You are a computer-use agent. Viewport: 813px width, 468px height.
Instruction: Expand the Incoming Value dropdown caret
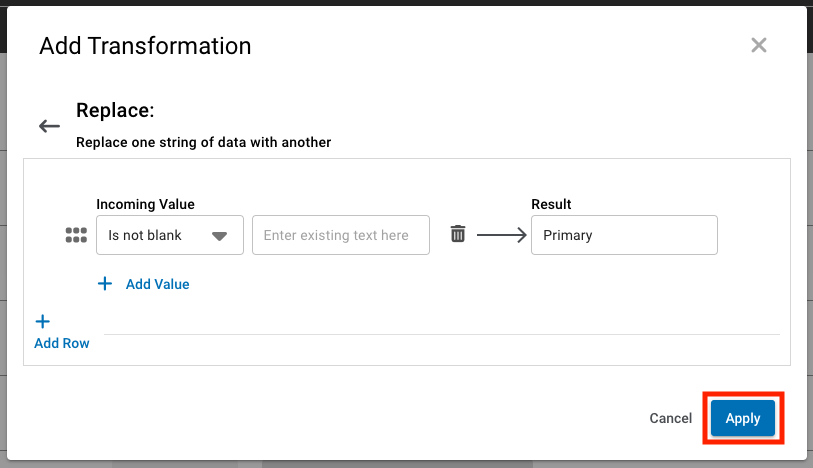point(220,236)
